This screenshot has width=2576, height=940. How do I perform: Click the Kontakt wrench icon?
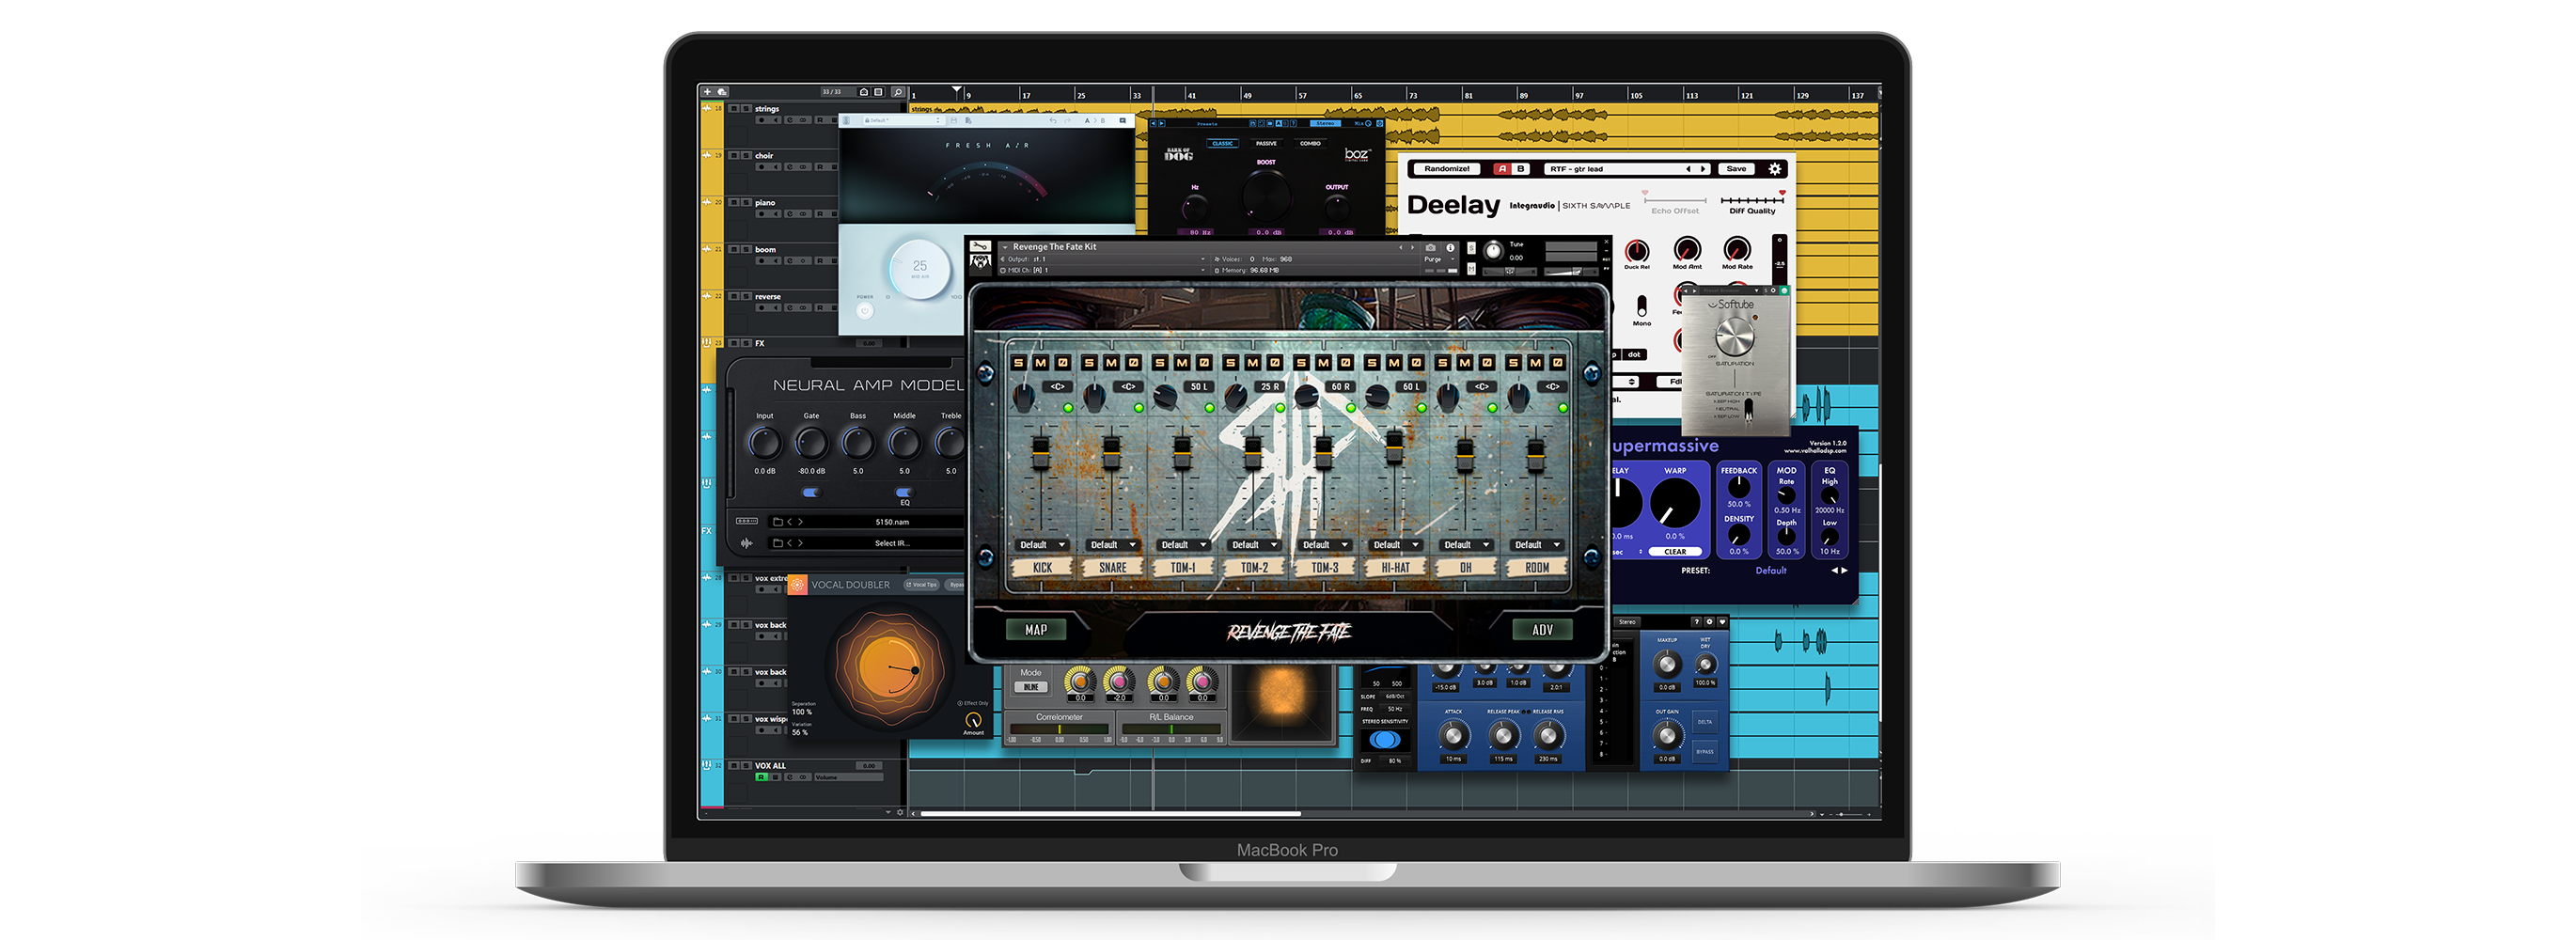(981, 246)
